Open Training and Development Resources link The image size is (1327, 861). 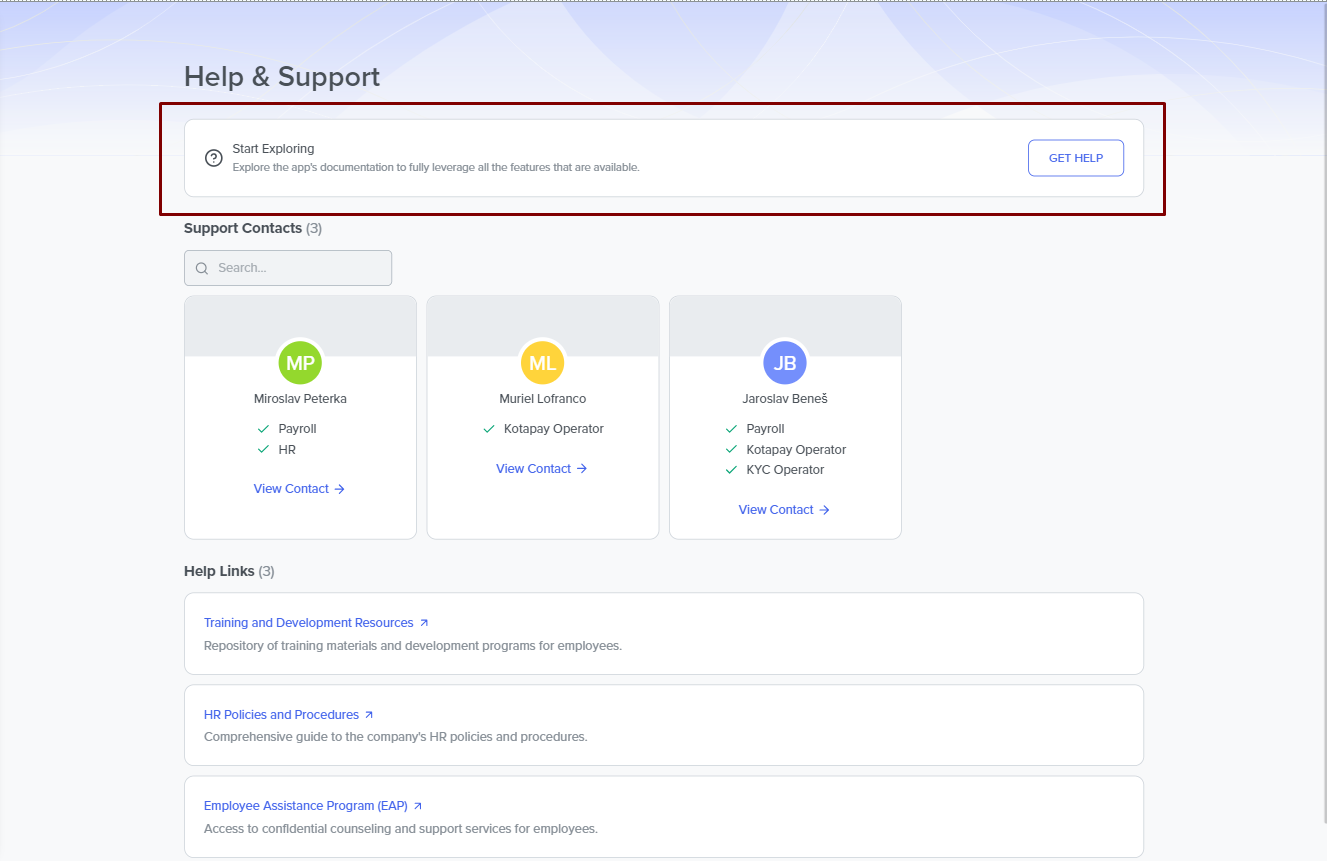[x=308, y=623]
